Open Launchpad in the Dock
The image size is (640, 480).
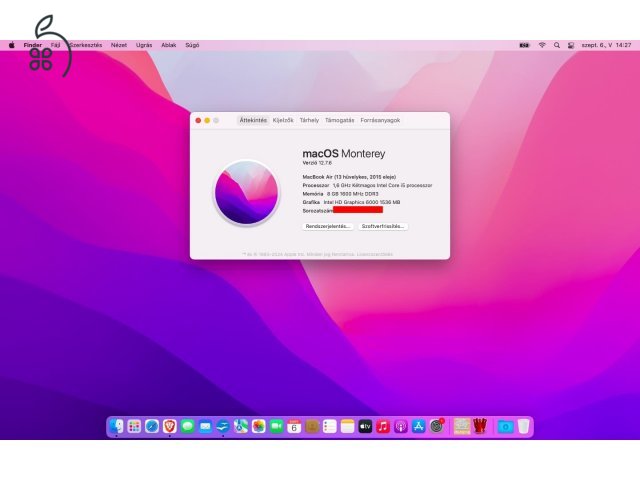[x=134, y=427]
